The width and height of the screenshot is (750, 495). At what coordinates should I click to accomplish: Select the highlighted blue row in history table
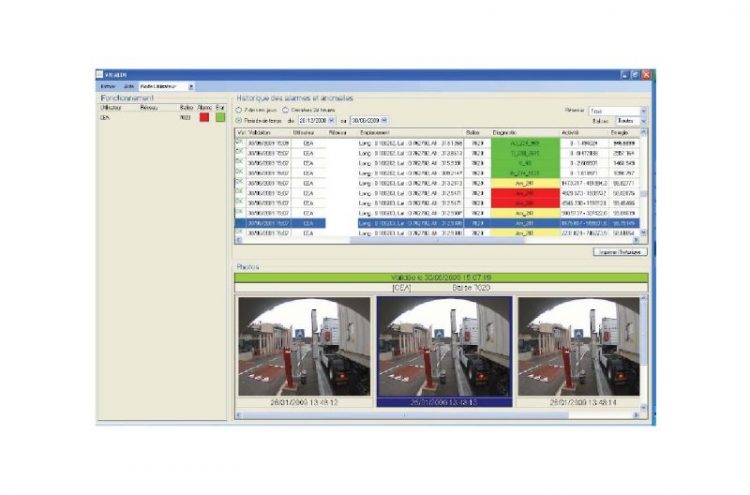point(437,223)
